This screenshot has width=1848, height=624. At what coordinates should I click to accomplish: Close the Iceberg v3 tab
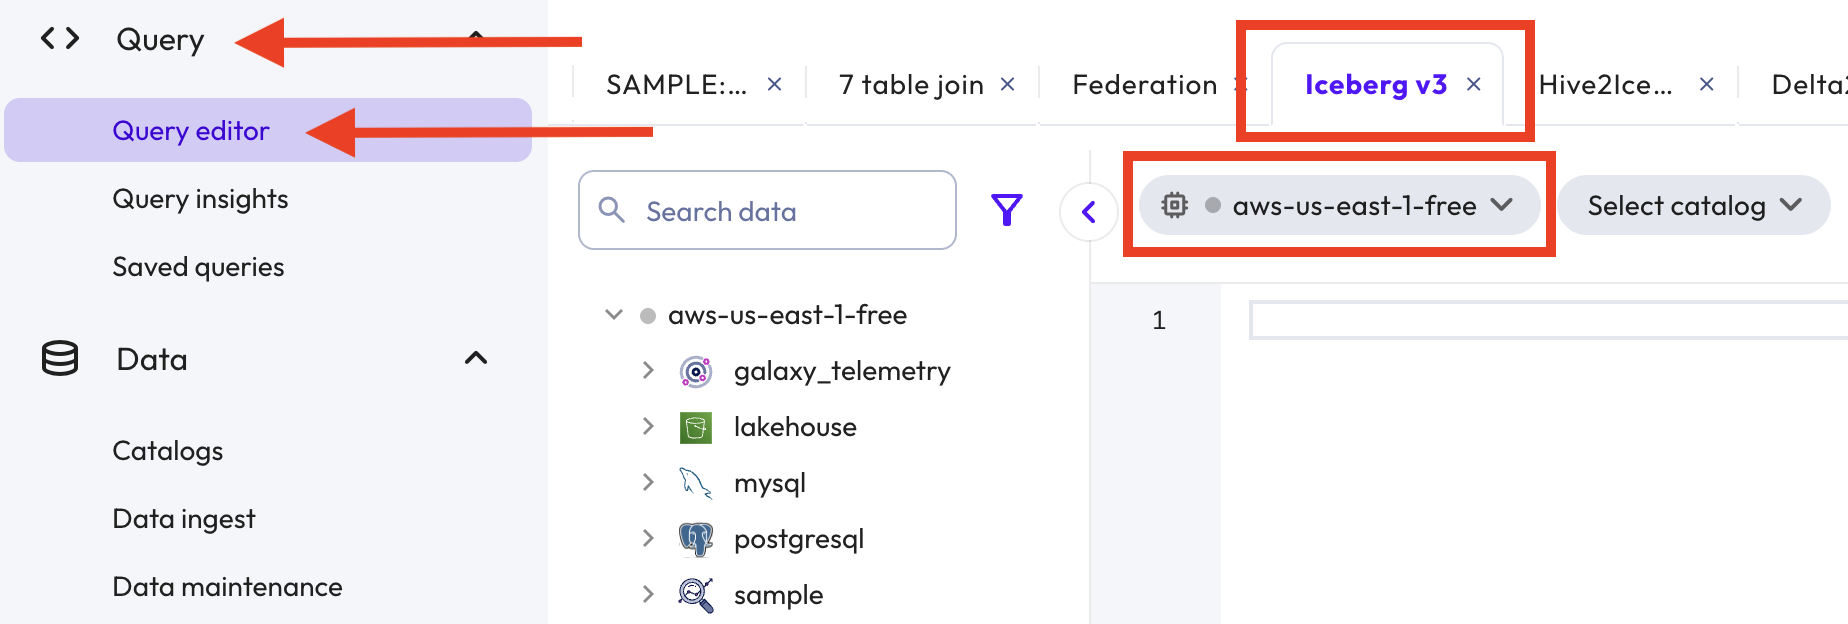coord(1473,85)
